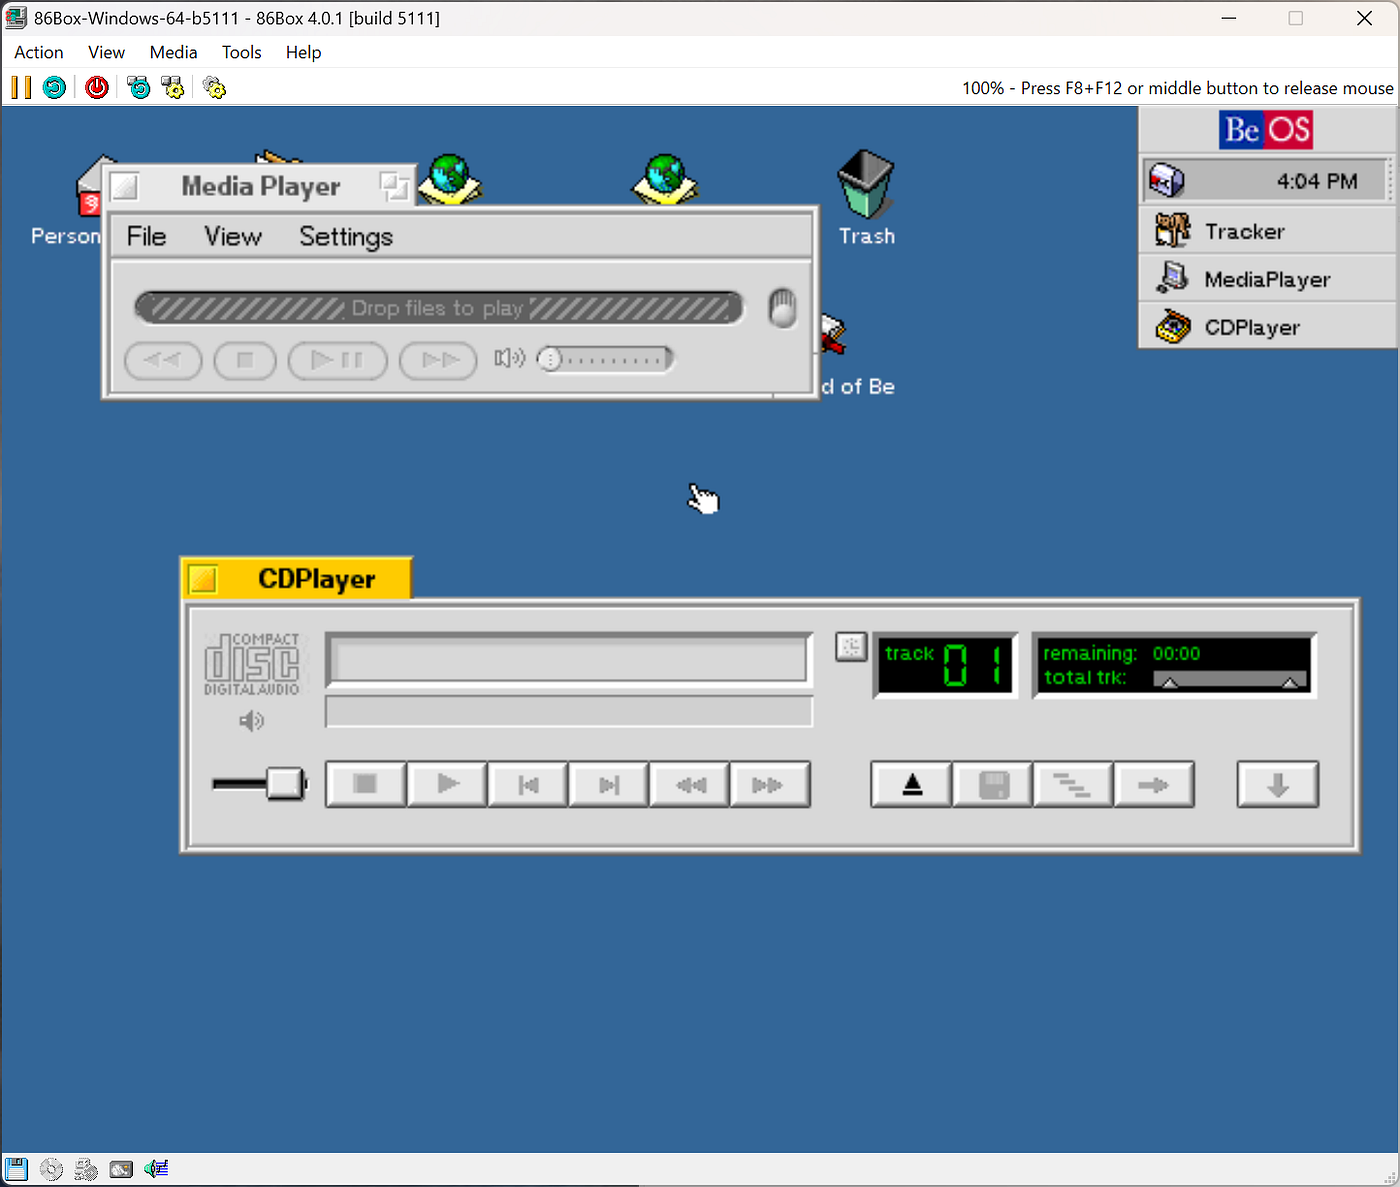Click the 4:04 PM clock in Deskbar
Screen dimensions: 1400x1187
click(1317, 181)
